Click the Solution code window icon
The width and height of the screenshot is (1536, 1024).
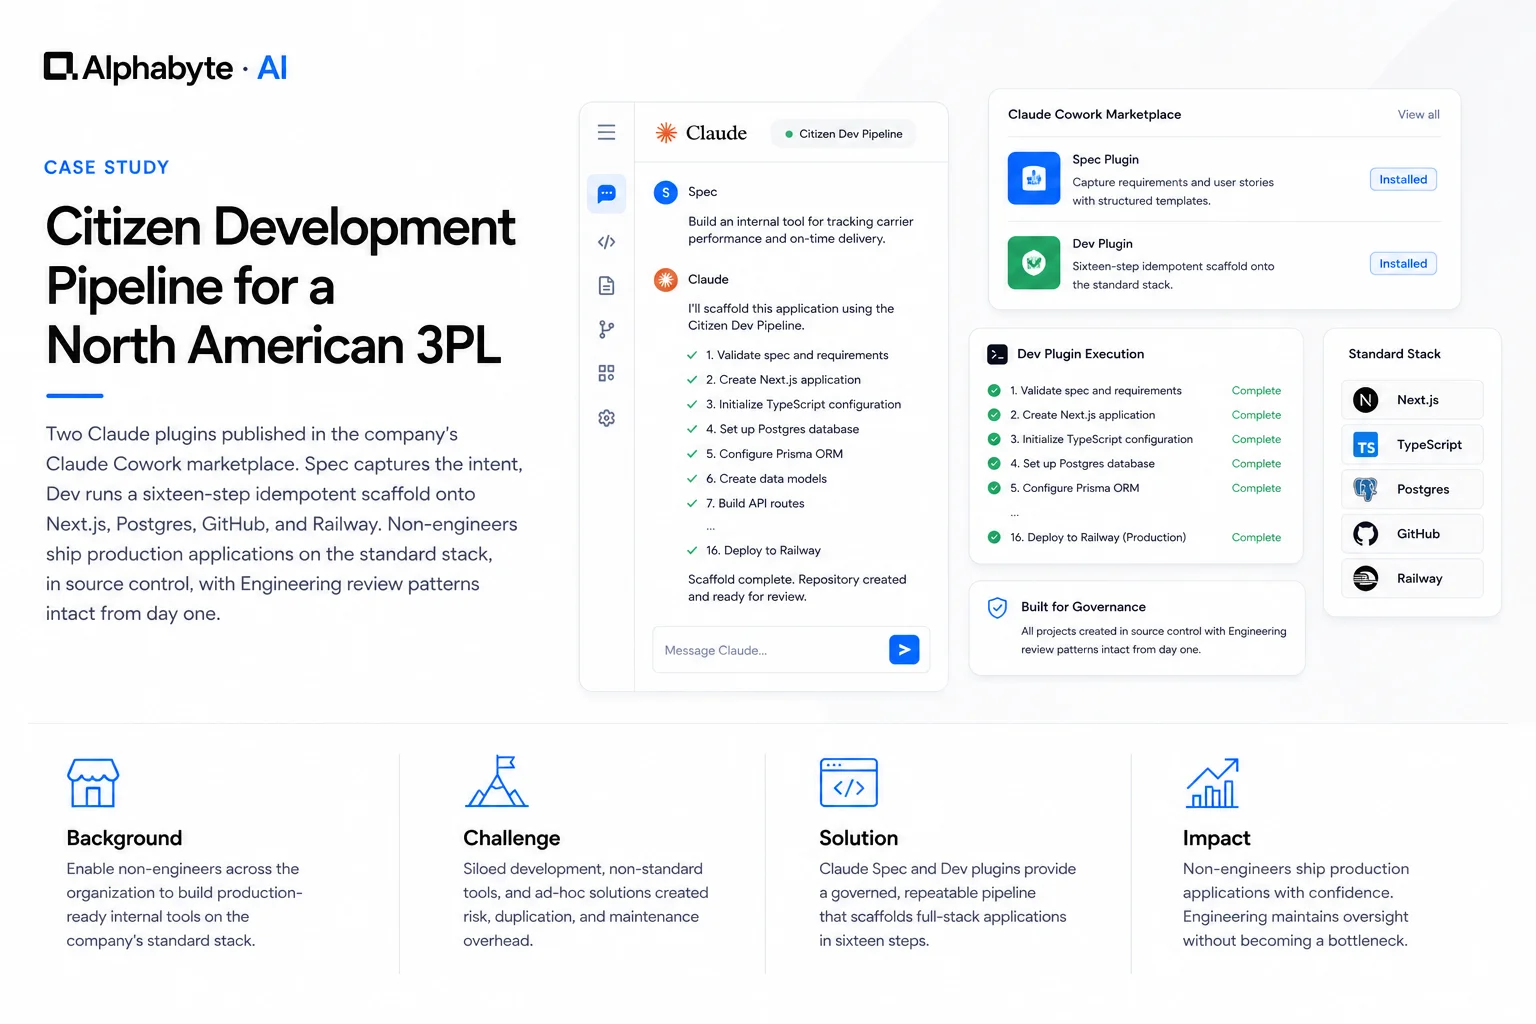click(849, 782)
